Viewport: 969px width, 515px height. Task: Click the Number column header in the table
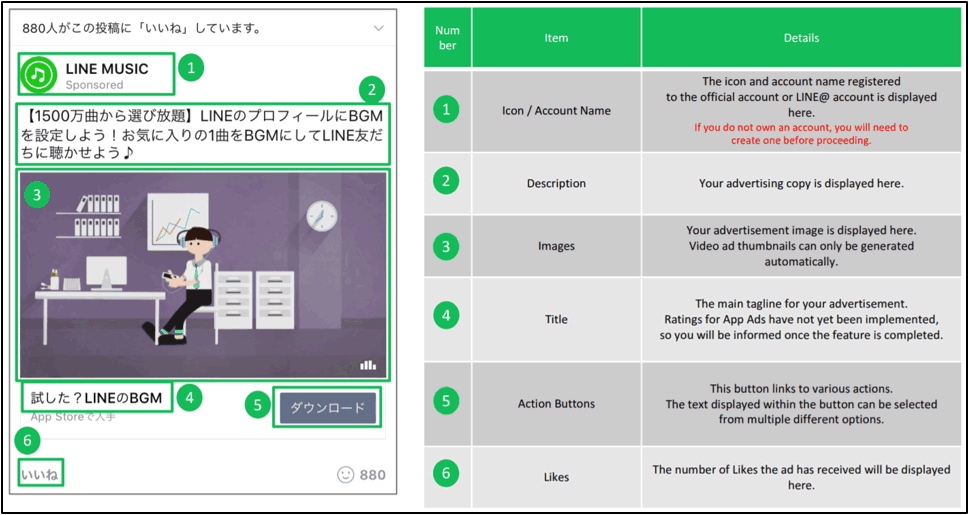[x=447, y=38]
